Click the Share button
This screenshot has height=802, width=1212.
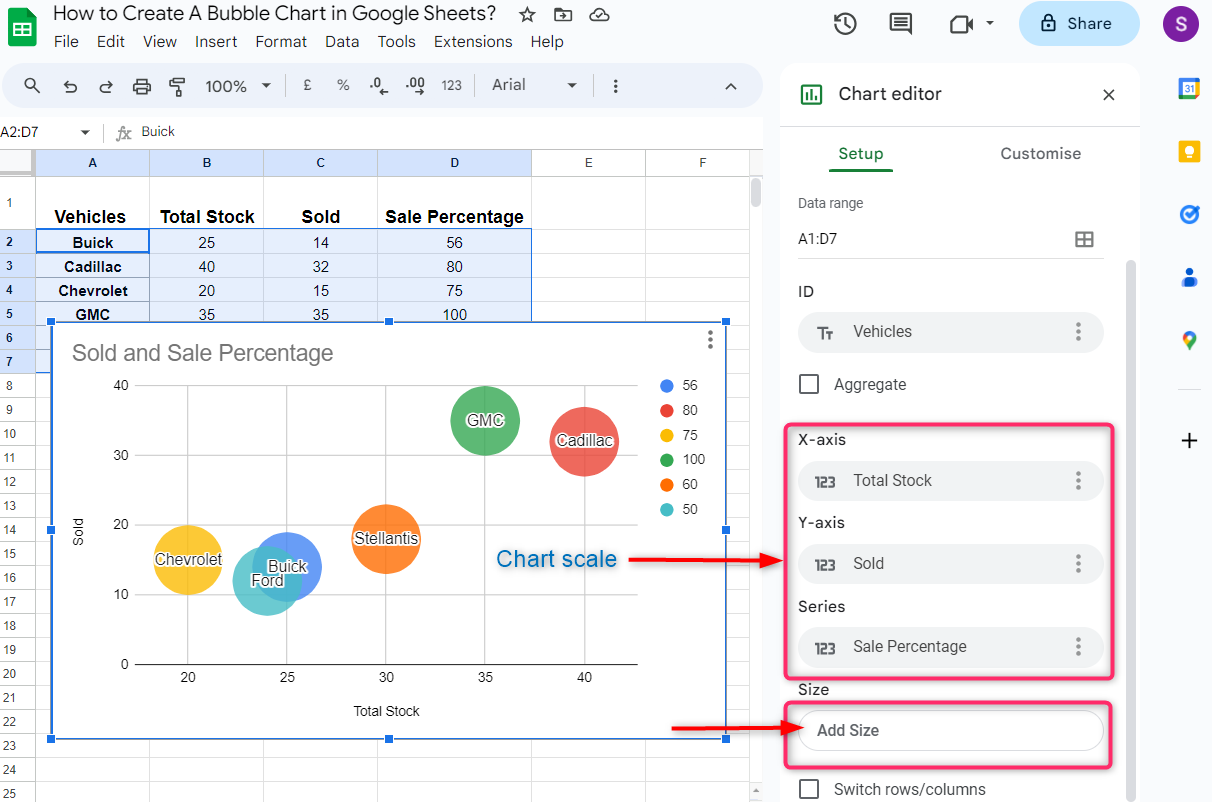click(x=1078, y=24)
